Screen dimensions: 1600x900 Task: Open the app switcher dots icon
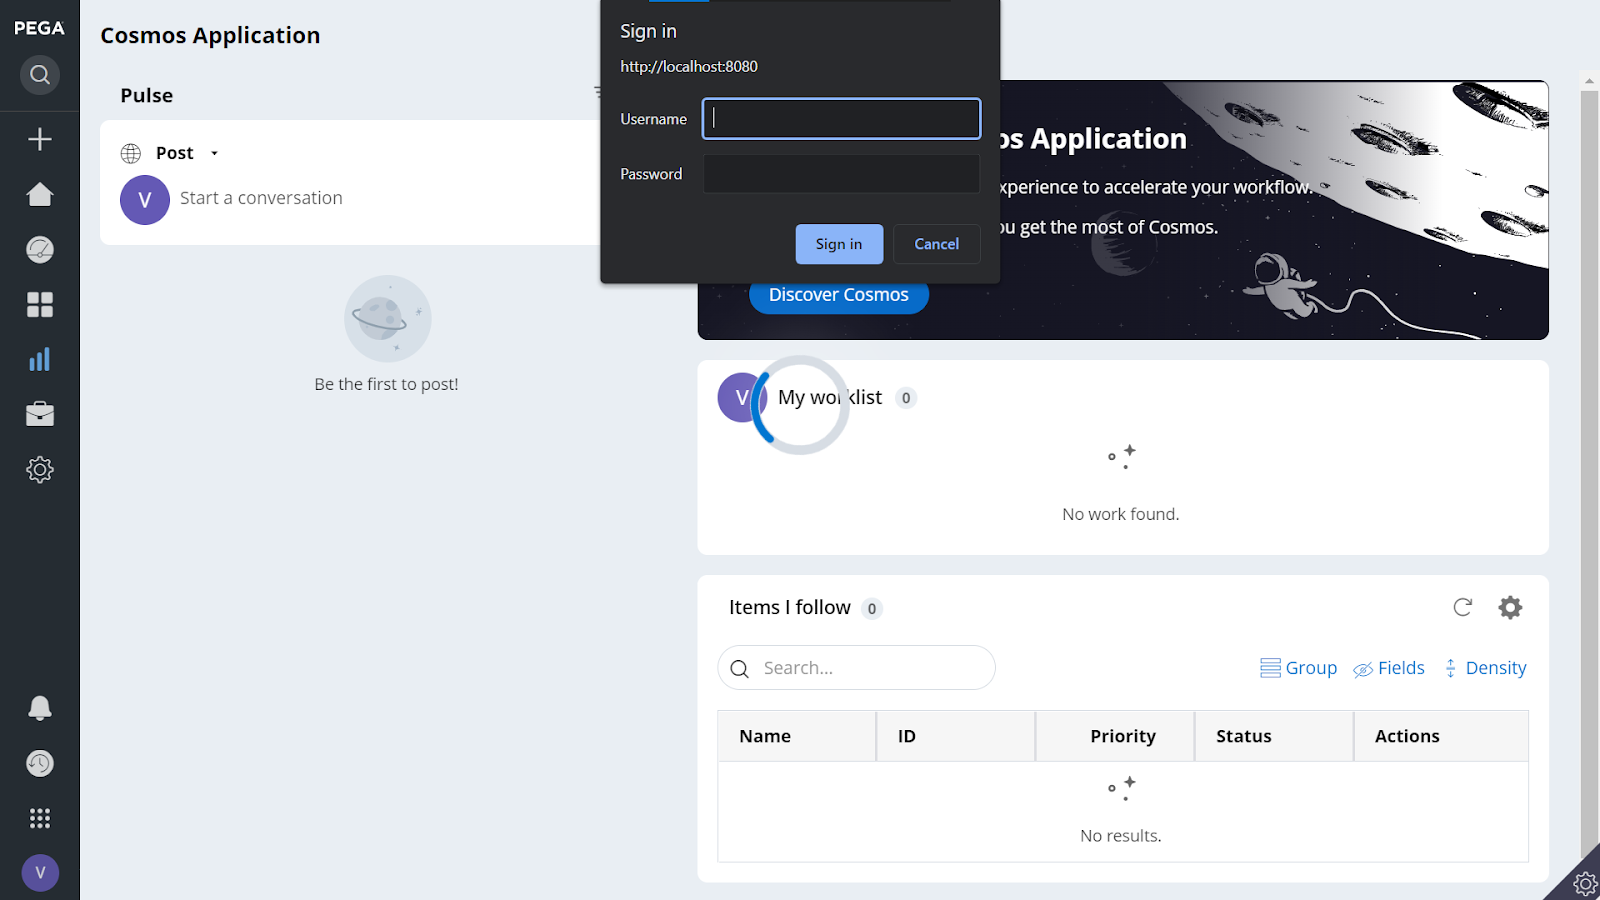coord(40,818)
